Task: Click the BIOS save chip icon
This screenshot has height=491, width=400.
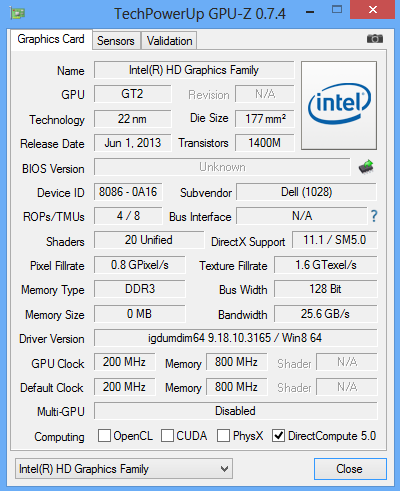Action: coord(366,167)
